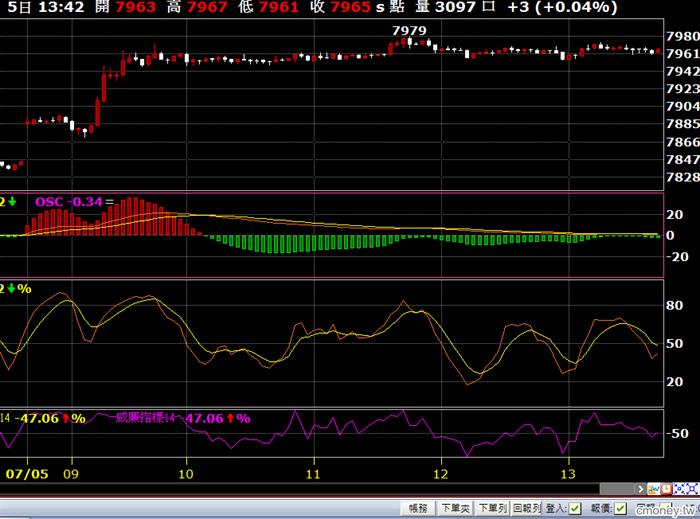Click the 7980 price axis label
Screen dimensions: 700x519
683,36
